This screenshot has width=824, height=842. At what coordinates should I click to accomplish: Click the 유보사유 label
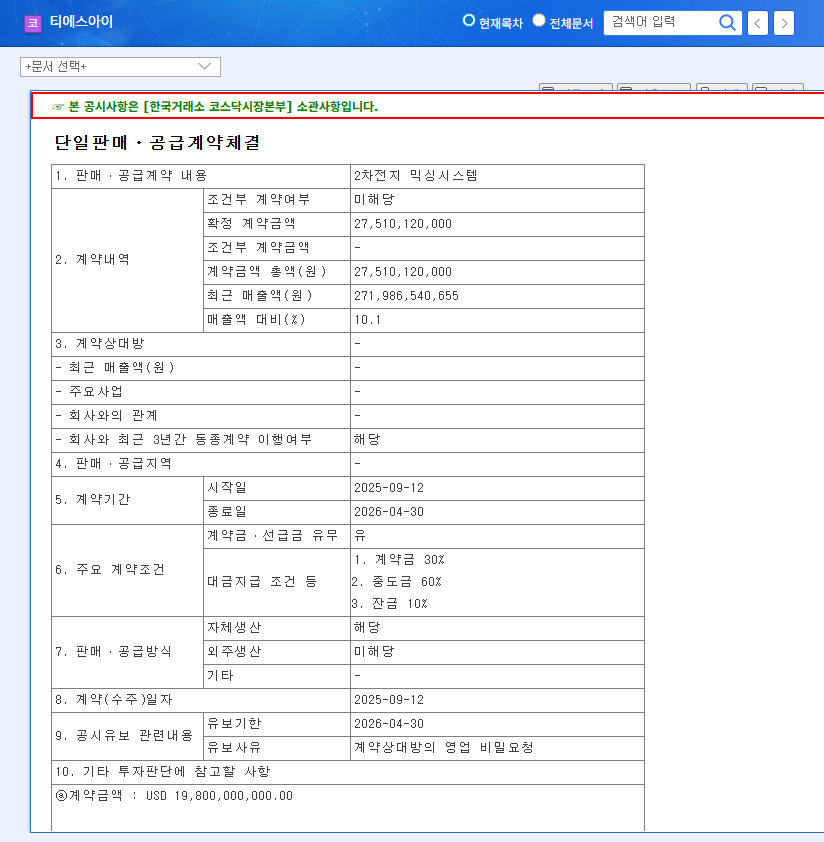click(x=234, y=747)
